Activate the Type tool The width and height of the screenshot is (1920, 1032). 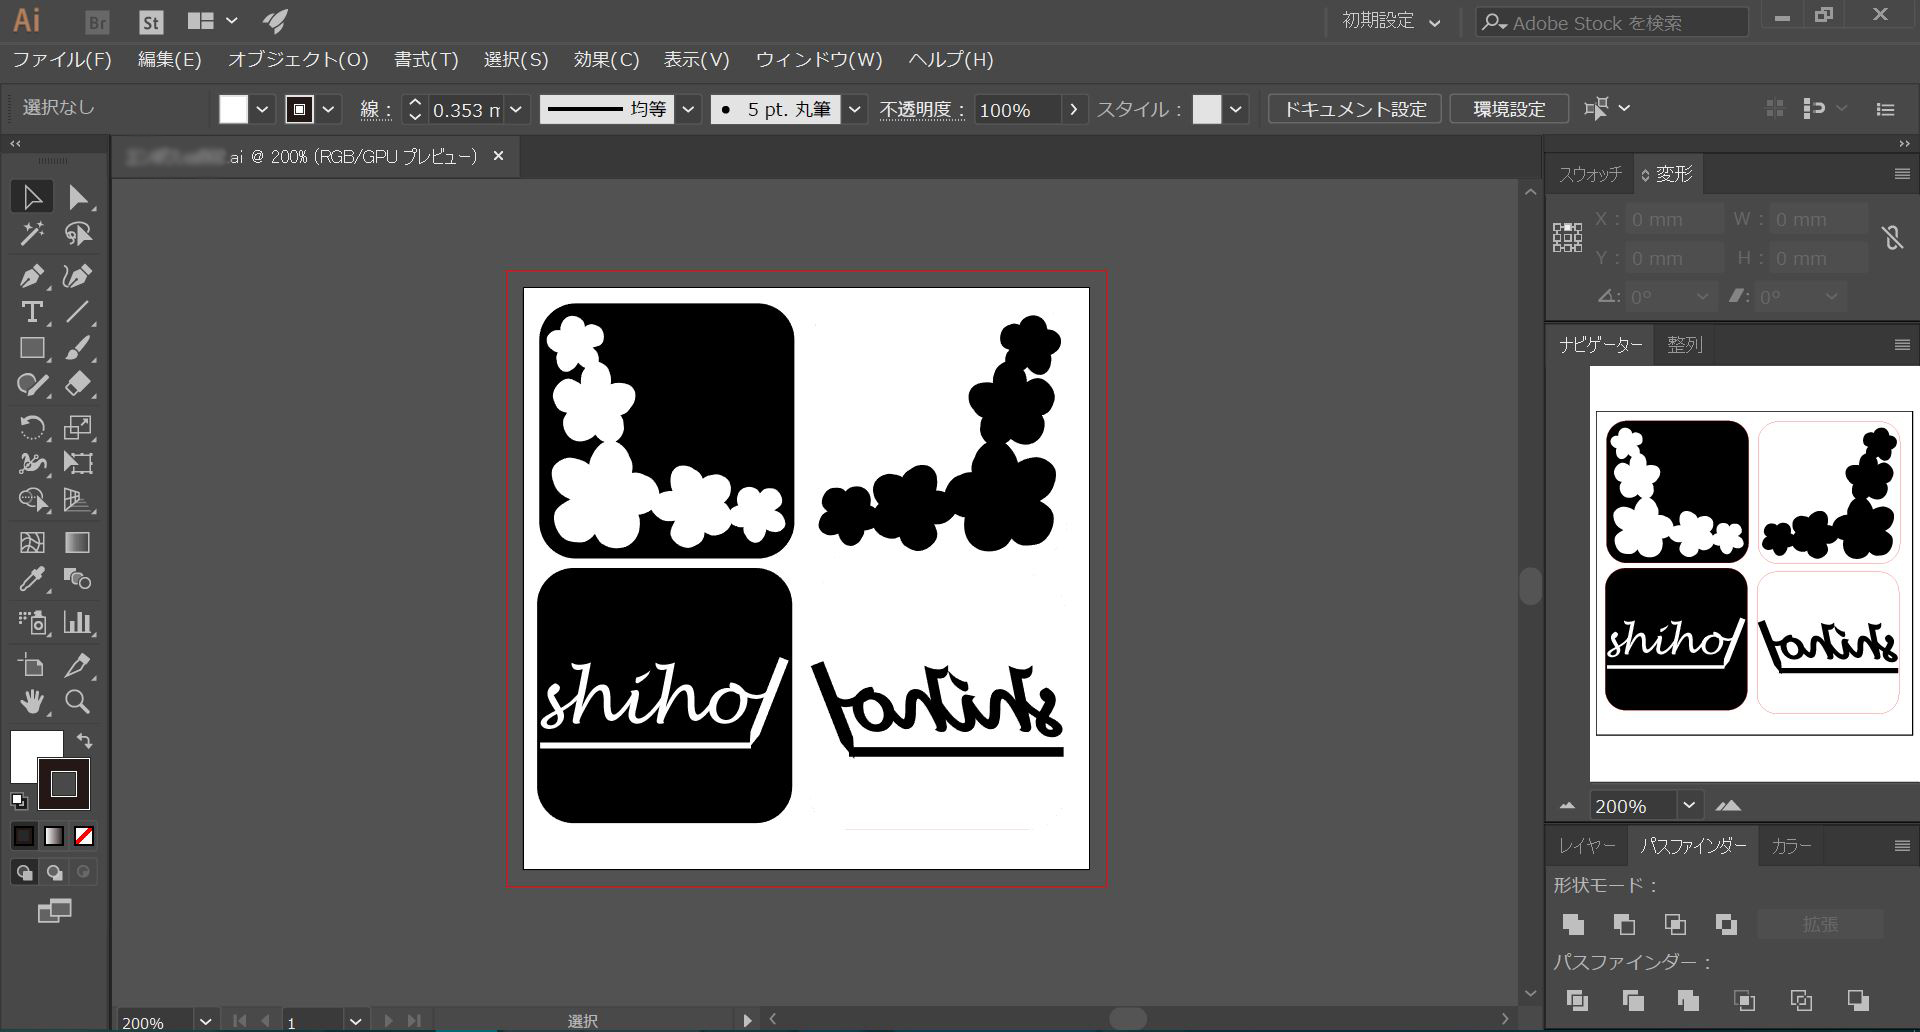pyautogui.click(x=32, y=312)
